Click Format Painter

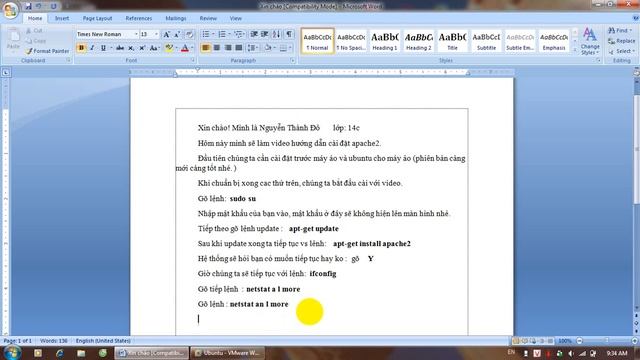tap(47, 51)
